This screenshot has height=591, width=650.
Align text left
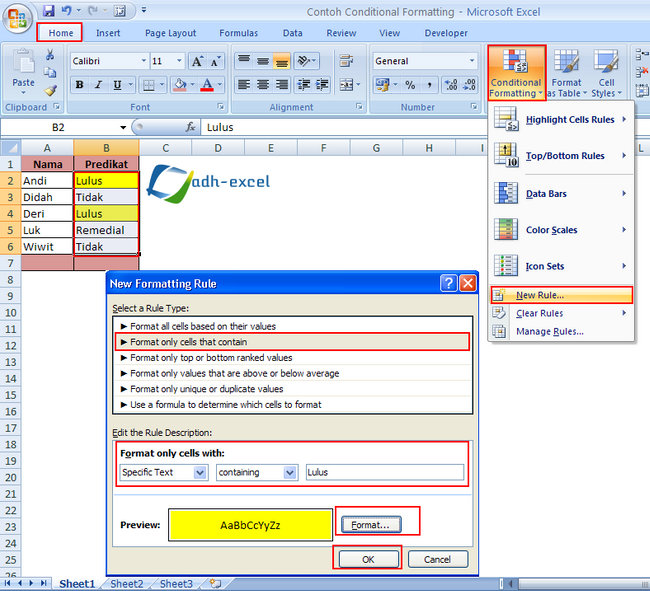[244, 85]
